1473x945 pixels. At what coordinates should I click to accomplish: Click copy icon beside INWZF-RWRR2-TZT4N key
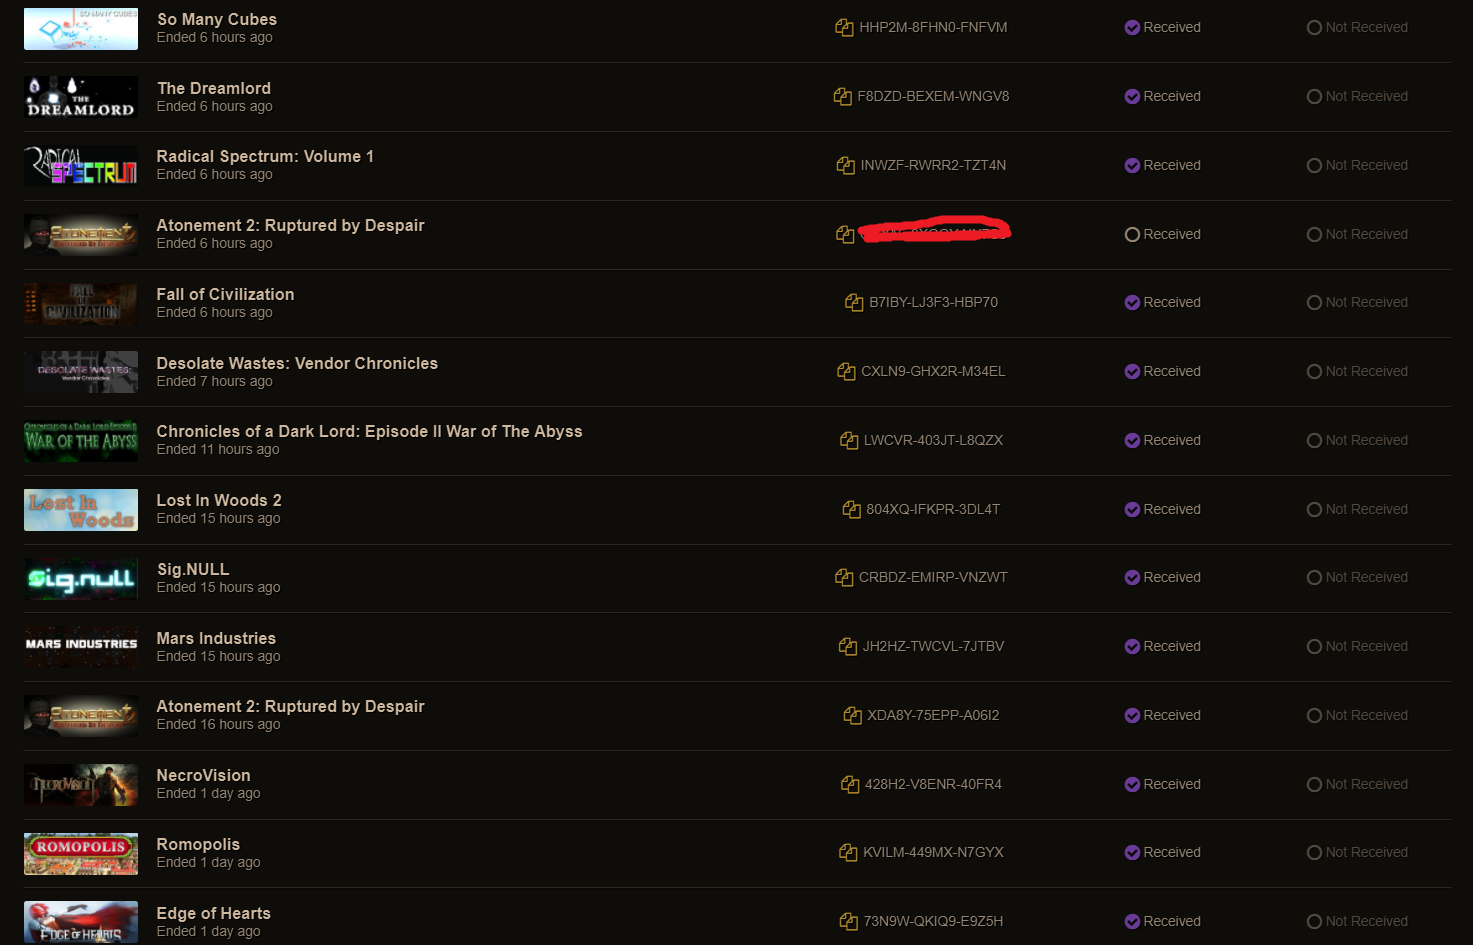[x=846, y=166]
